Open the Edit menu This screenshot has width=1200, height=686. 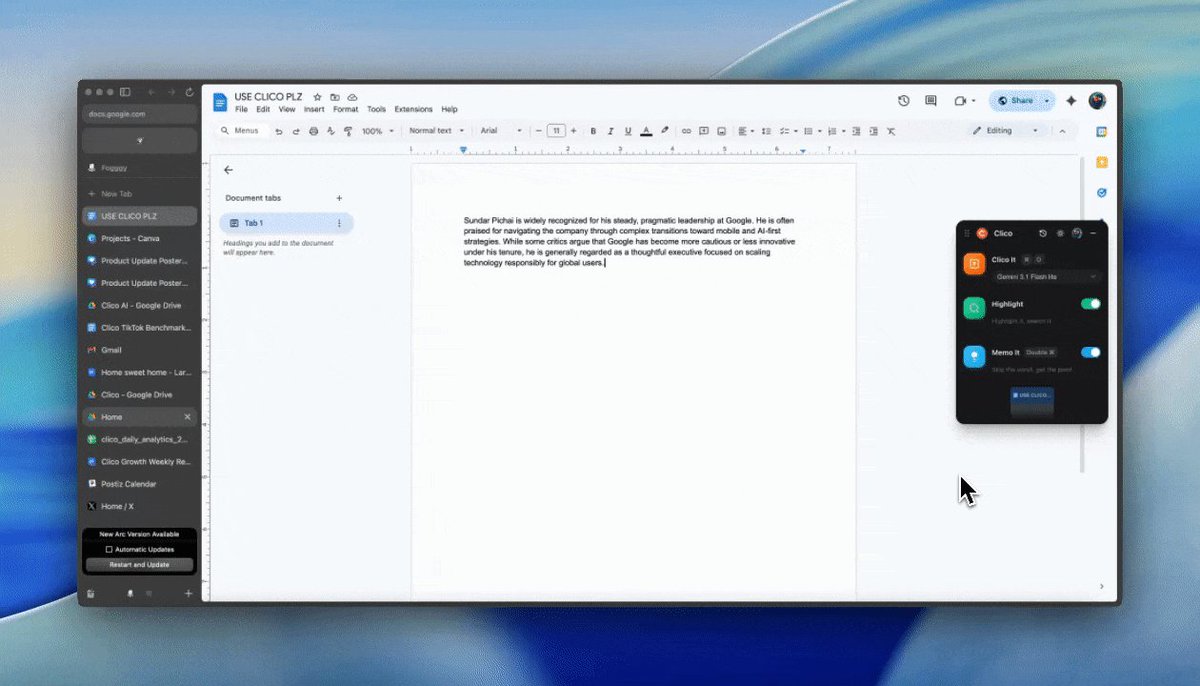pos(263,109)
